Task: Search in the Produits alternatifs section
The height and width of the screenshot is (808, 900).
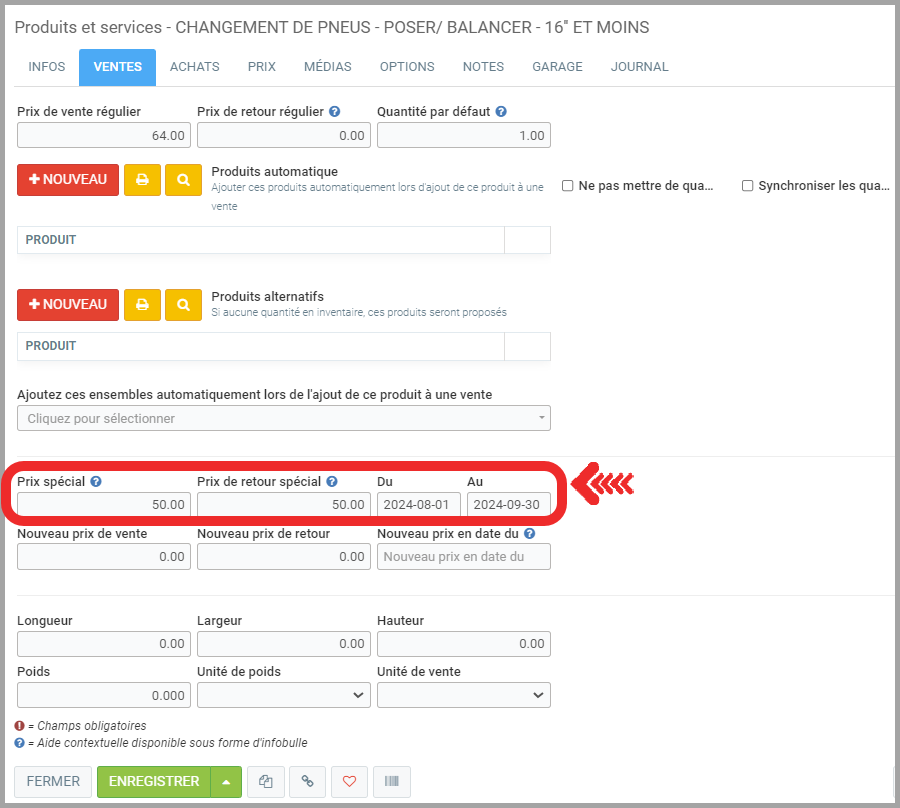Action: point(183,305)
